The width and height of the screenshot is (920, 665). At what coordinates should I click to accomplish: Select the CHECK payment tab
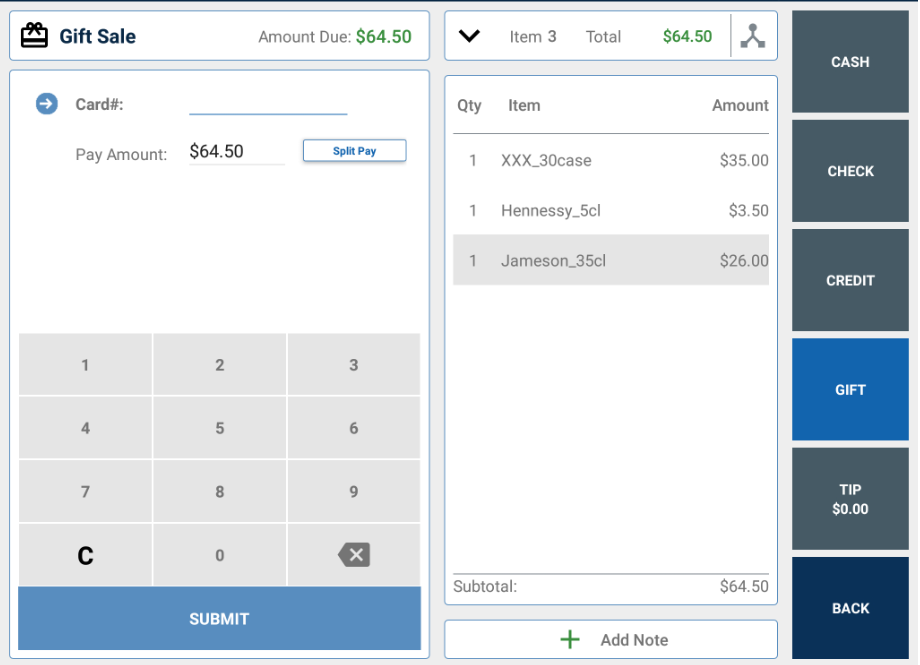[x=850, y=171]
